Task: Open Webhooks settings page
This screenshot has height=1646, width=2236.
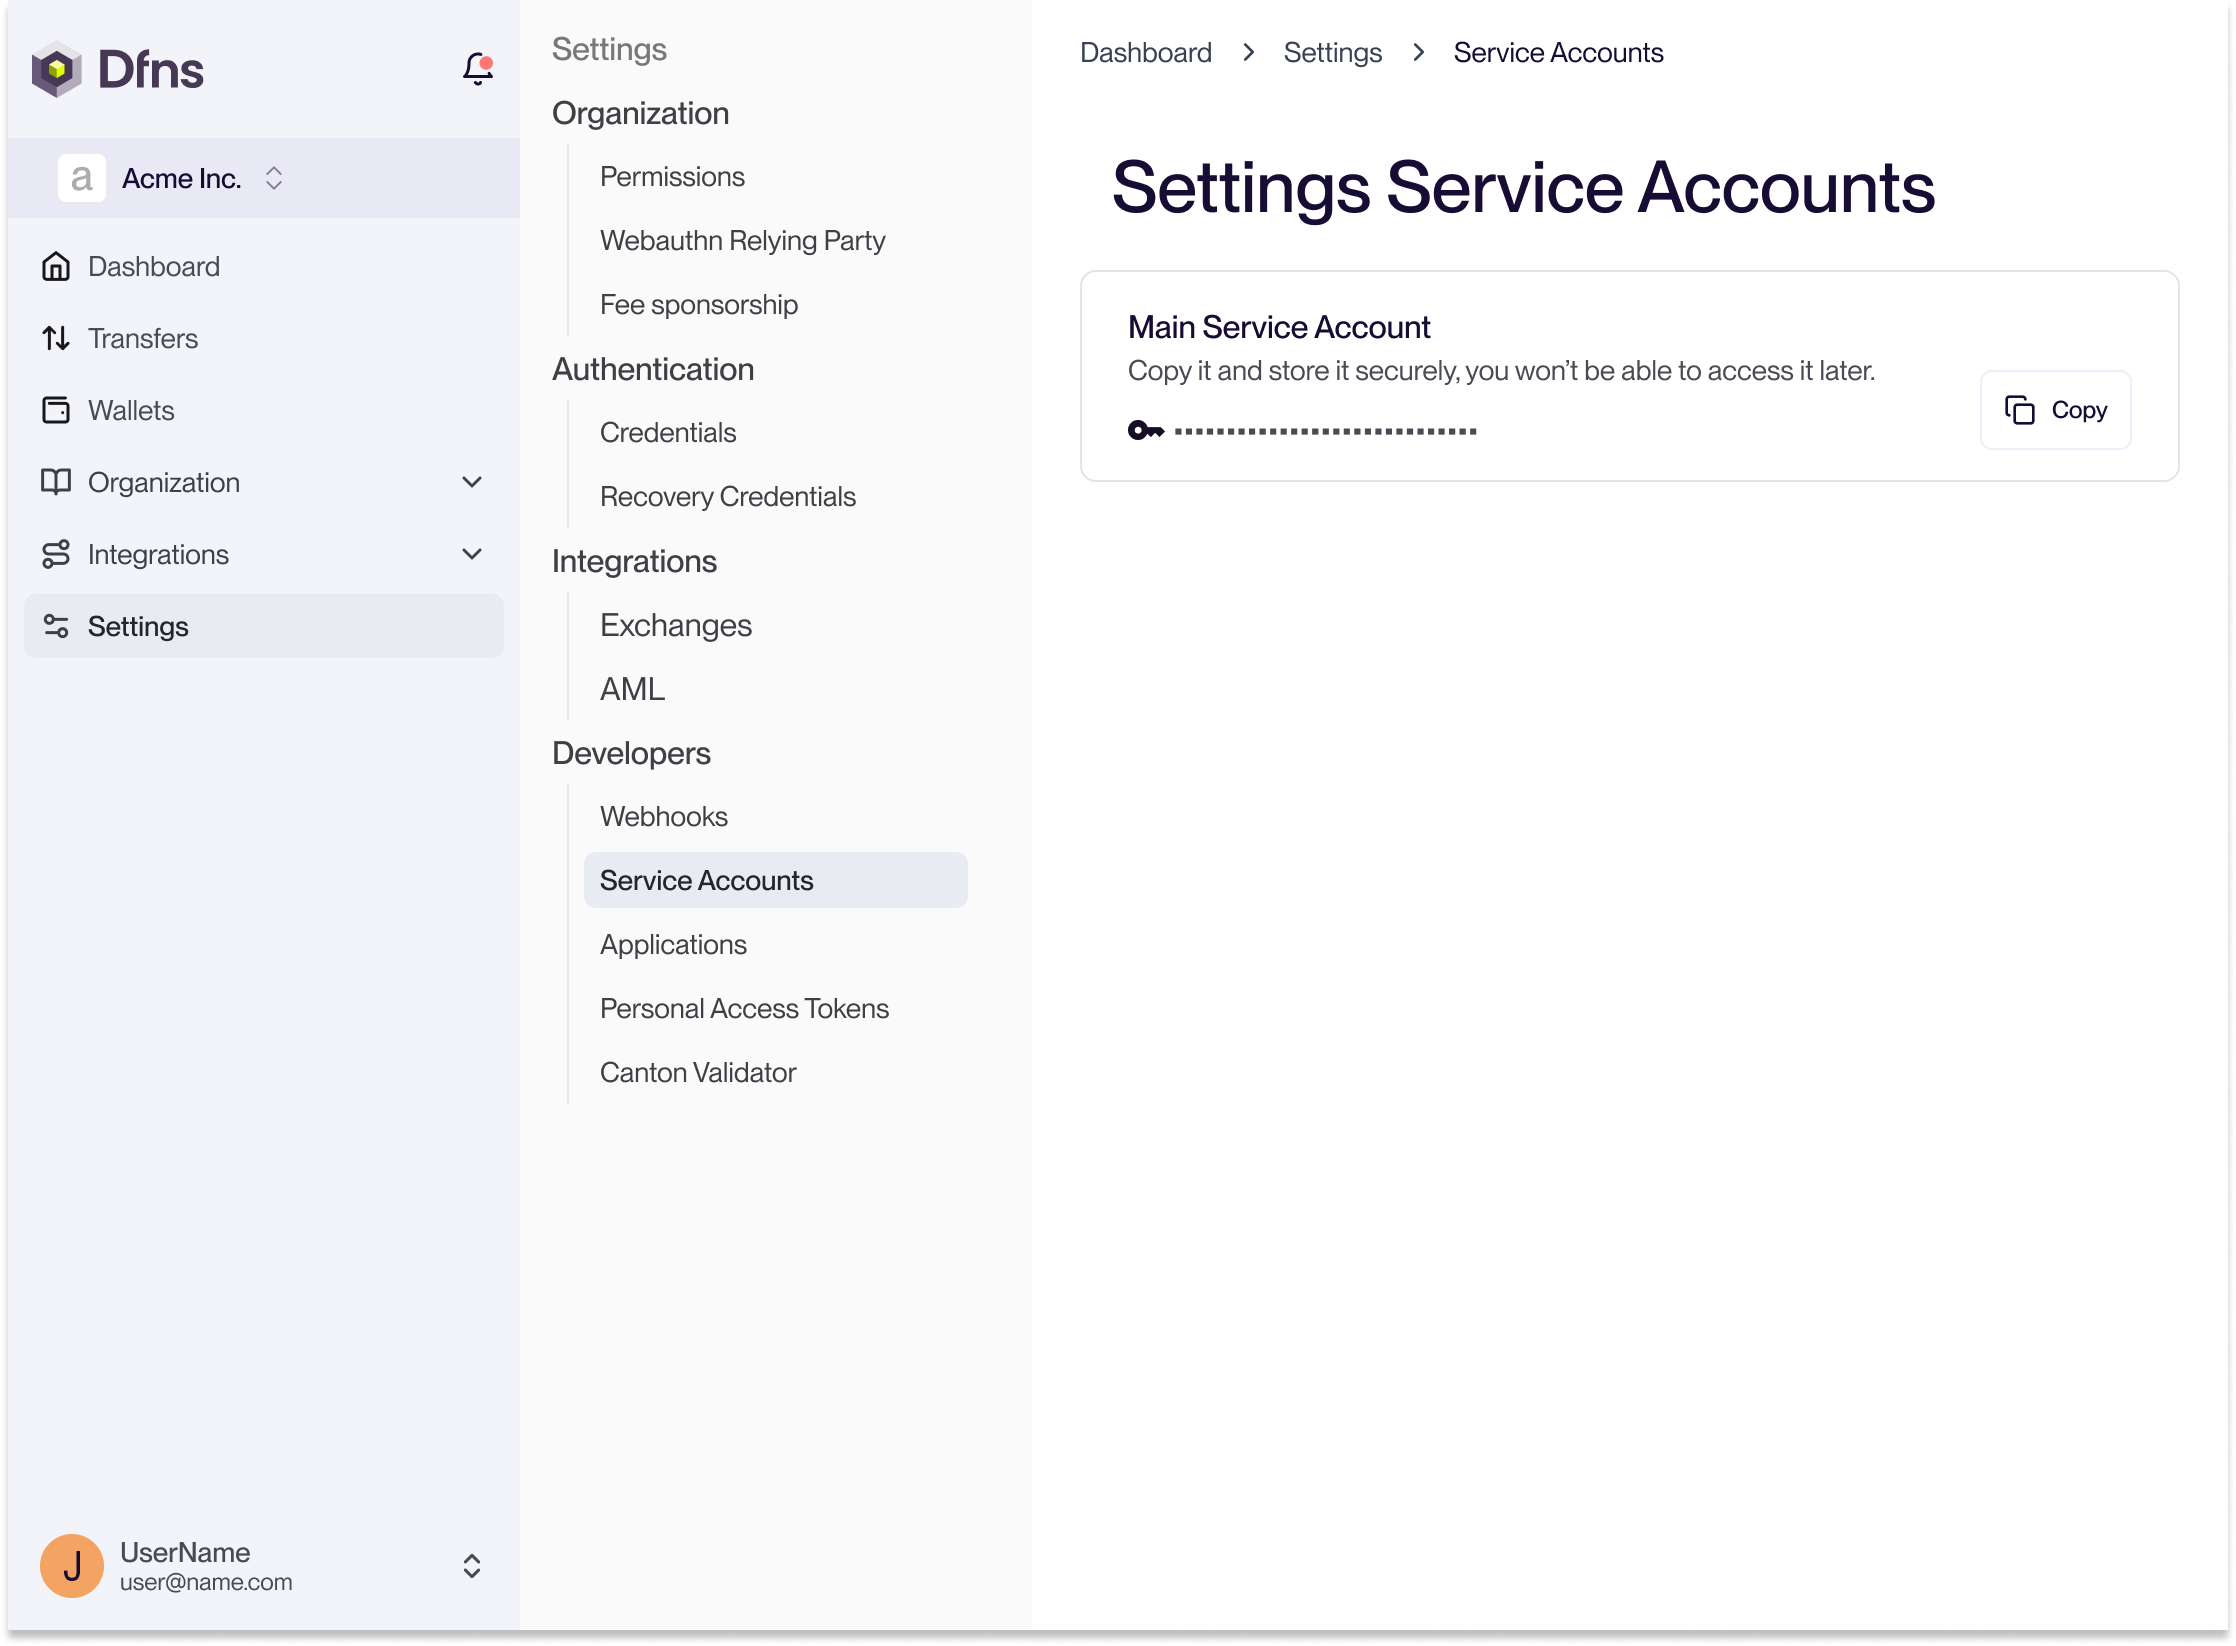Action: click(x=664, y=817)
